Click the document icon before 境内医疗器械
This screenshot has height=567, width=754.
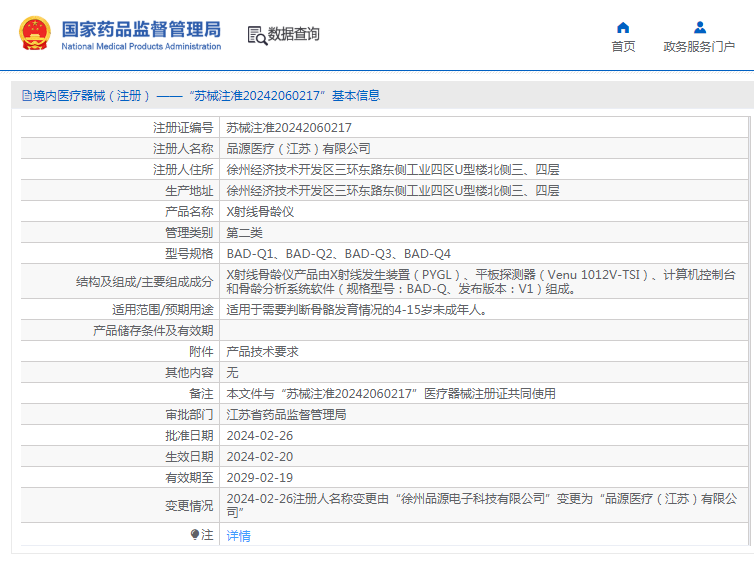click(x=27, y=96)
